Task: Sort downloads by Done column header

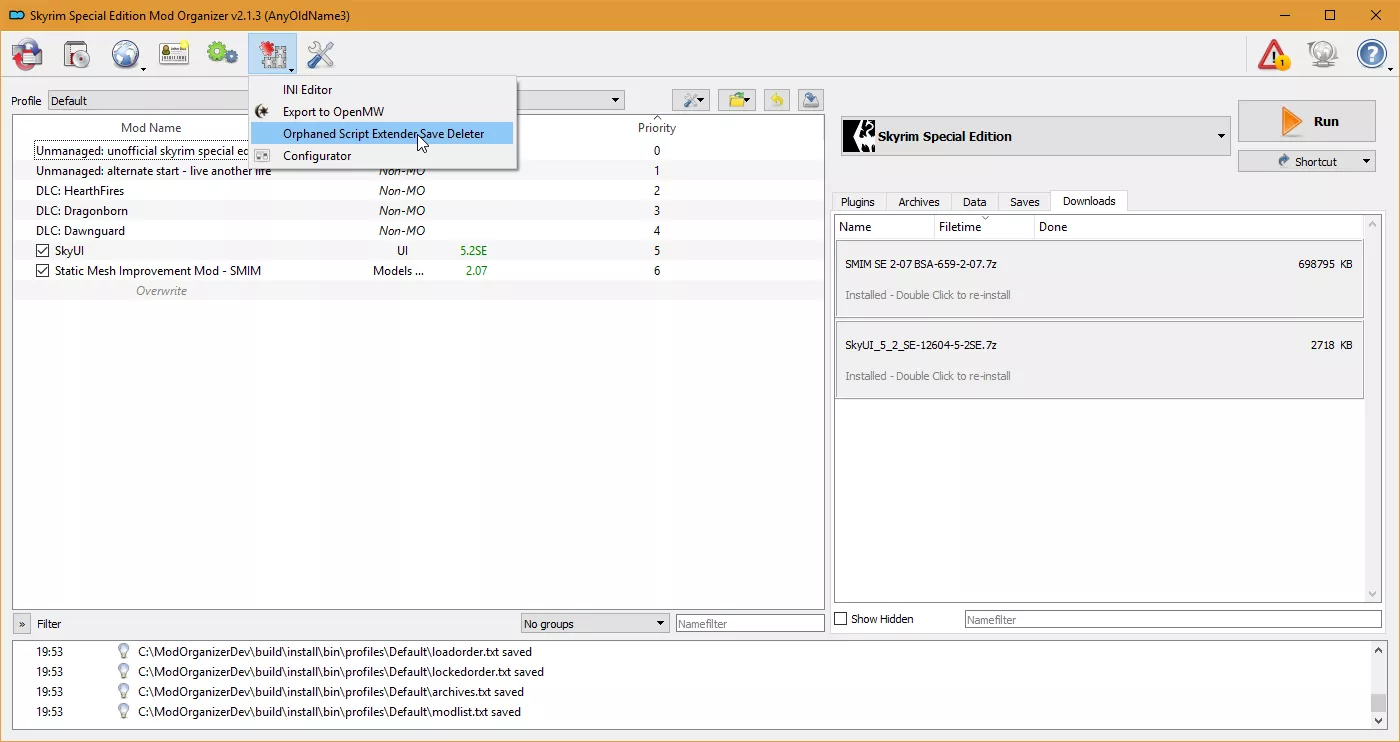Action: (1200, 227)
